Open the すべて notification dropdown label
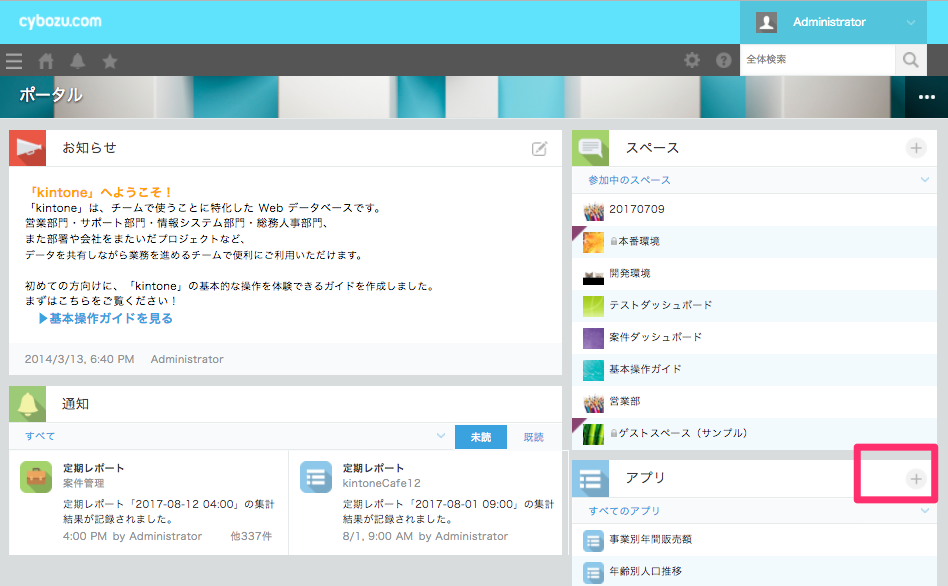 pos(40,436)
